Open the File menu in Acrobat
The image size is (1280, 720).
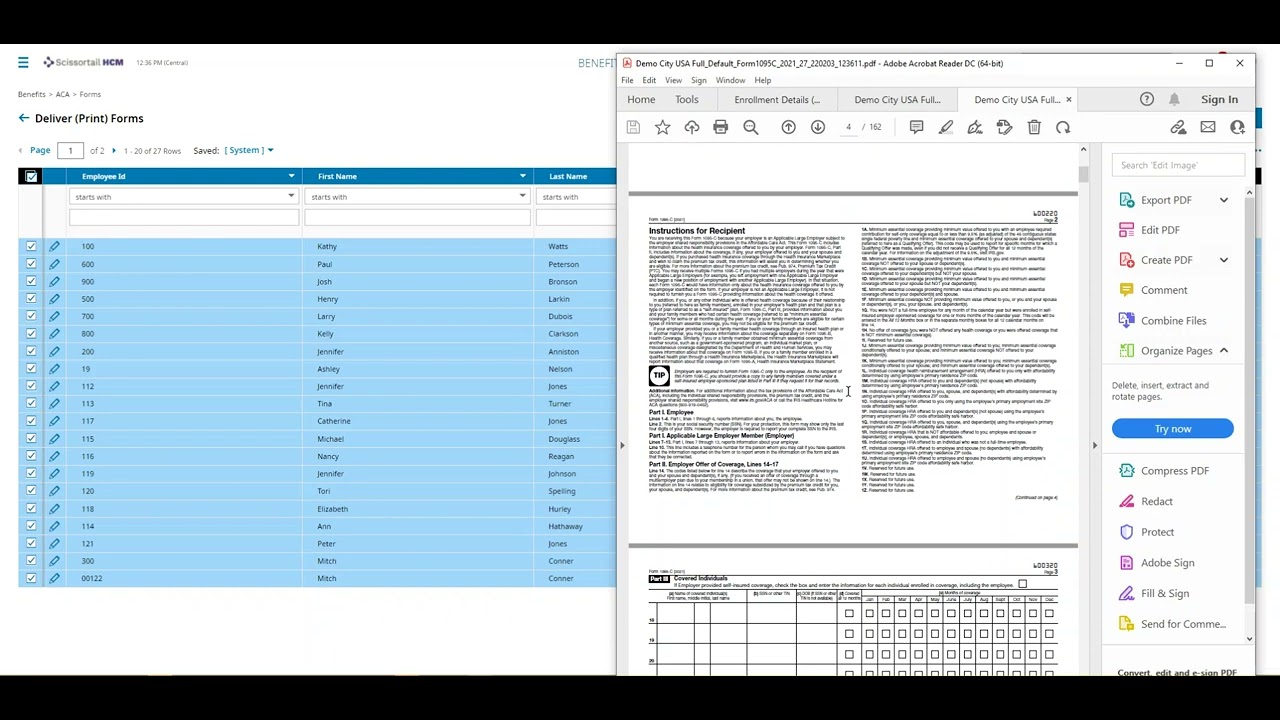click(627, 80)
